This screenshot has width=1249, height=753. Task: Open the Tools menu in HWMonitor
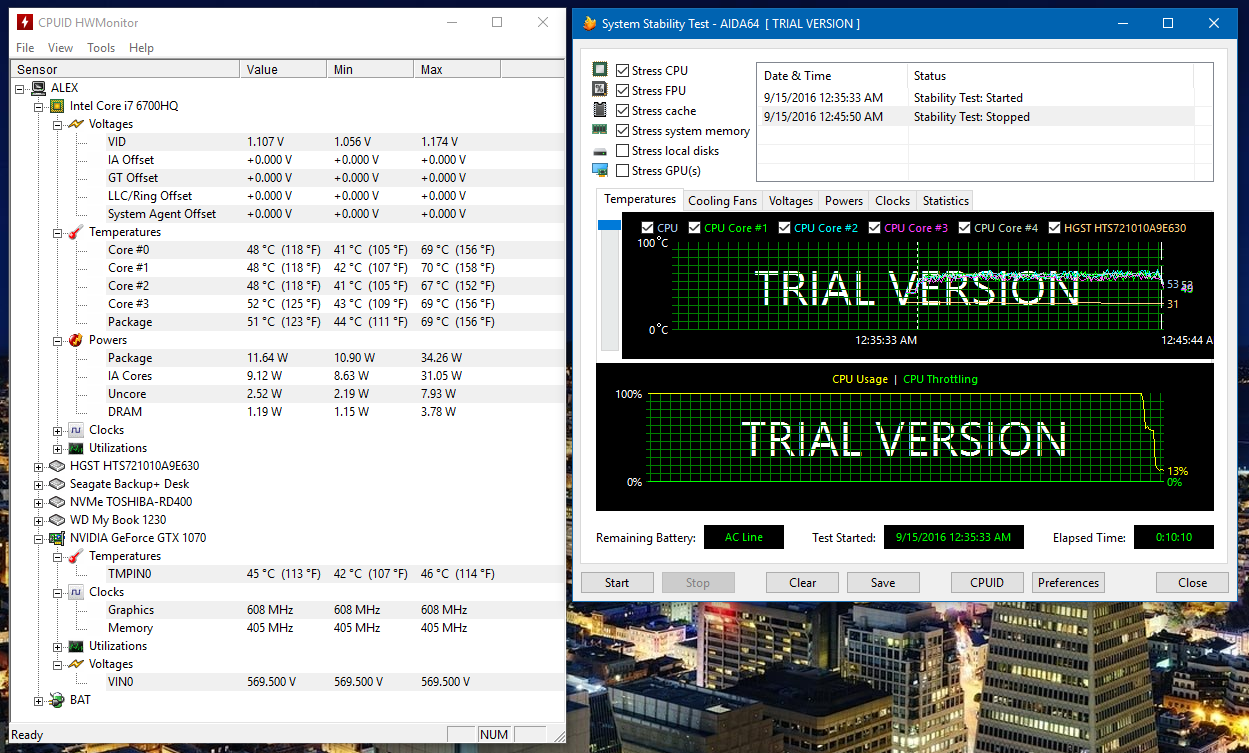[101, 48]
